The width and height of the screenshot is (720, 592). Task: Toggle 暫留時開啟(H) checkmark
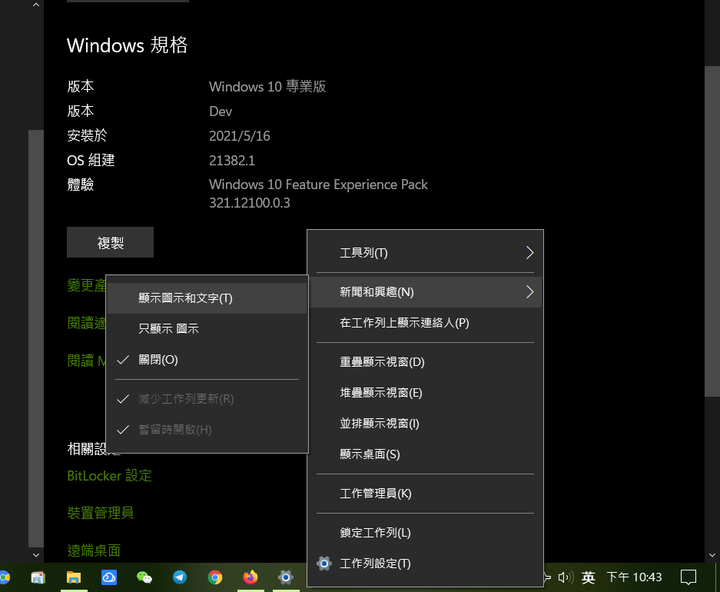point(207,430)
